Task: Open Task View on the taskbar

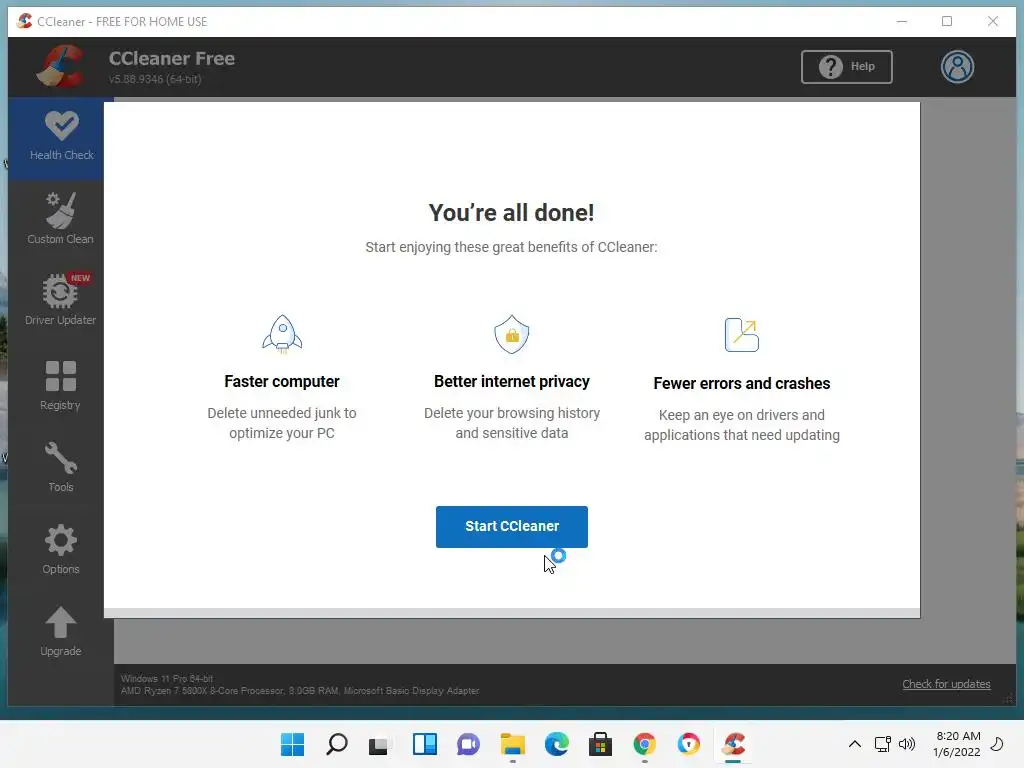Action: coord(379,744)
